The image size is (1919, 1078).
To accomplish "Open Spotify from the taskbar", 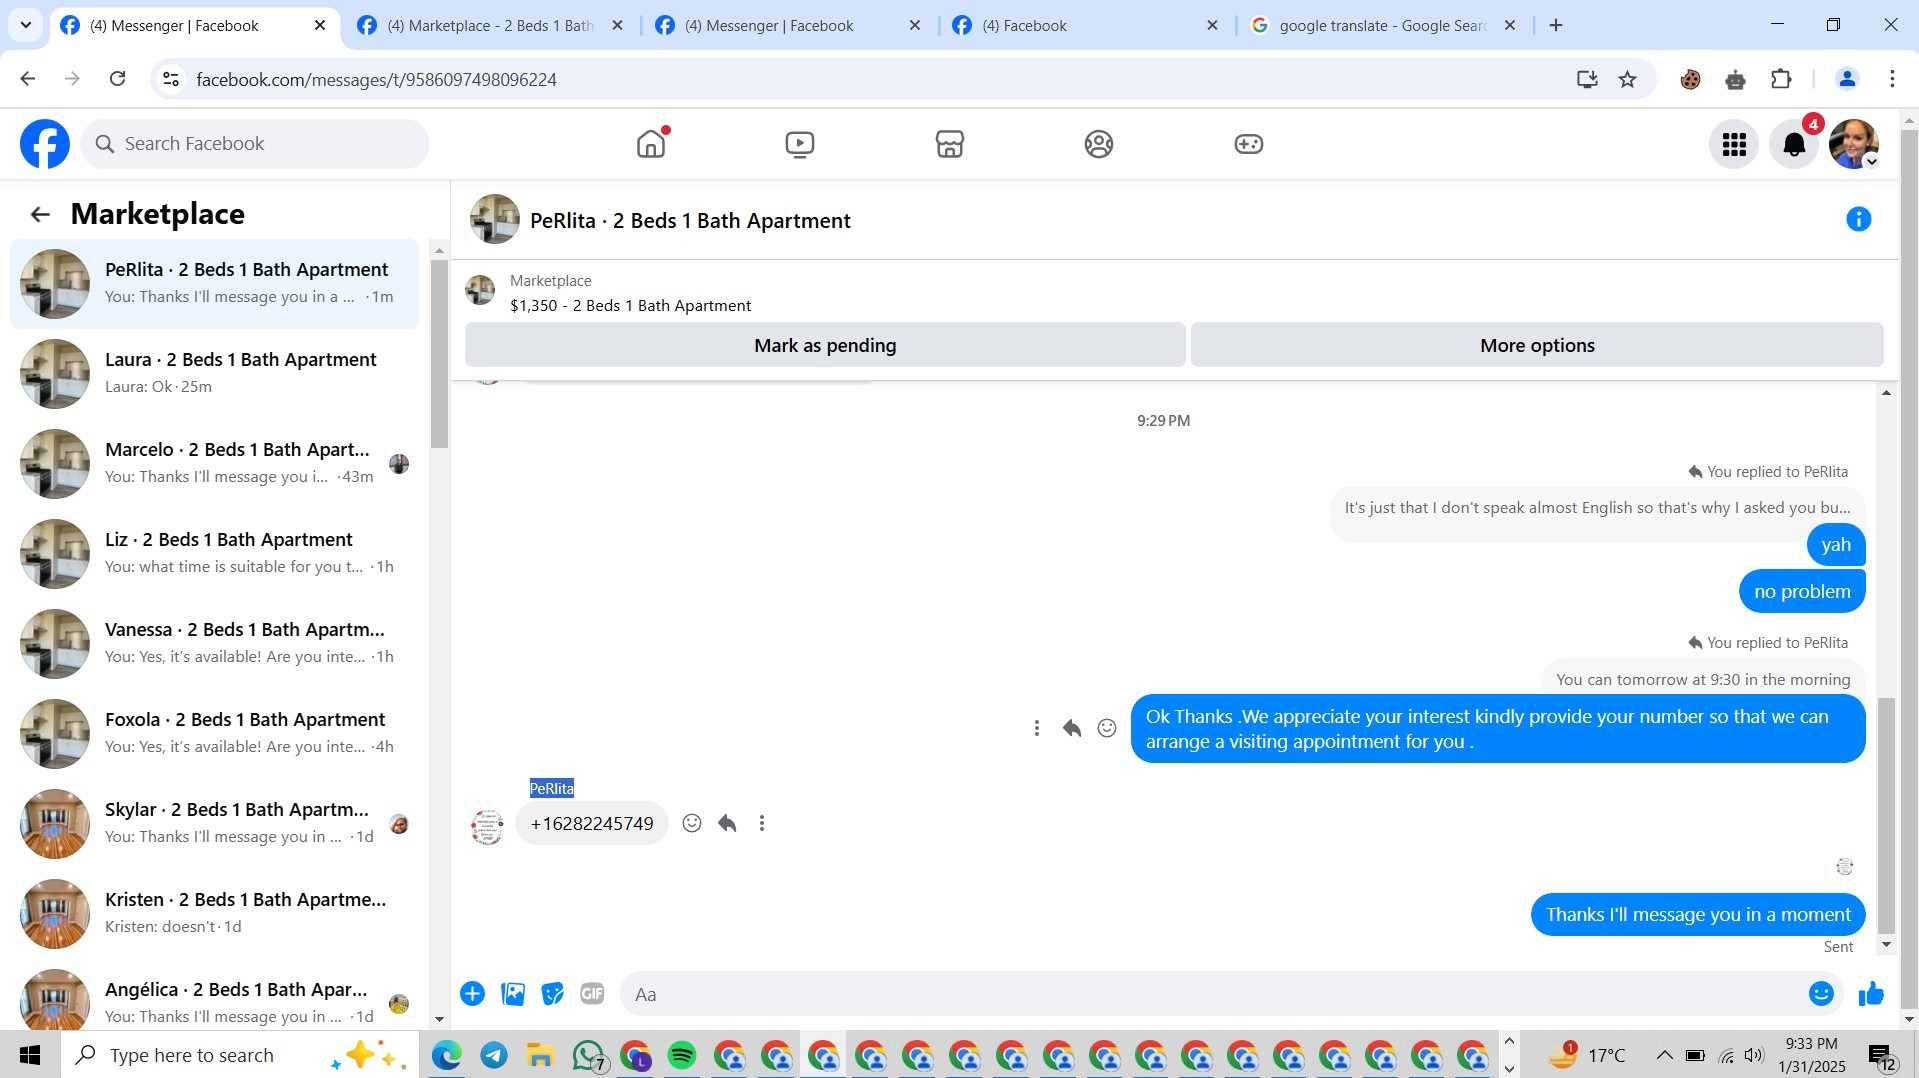I will click(682, 1055).
